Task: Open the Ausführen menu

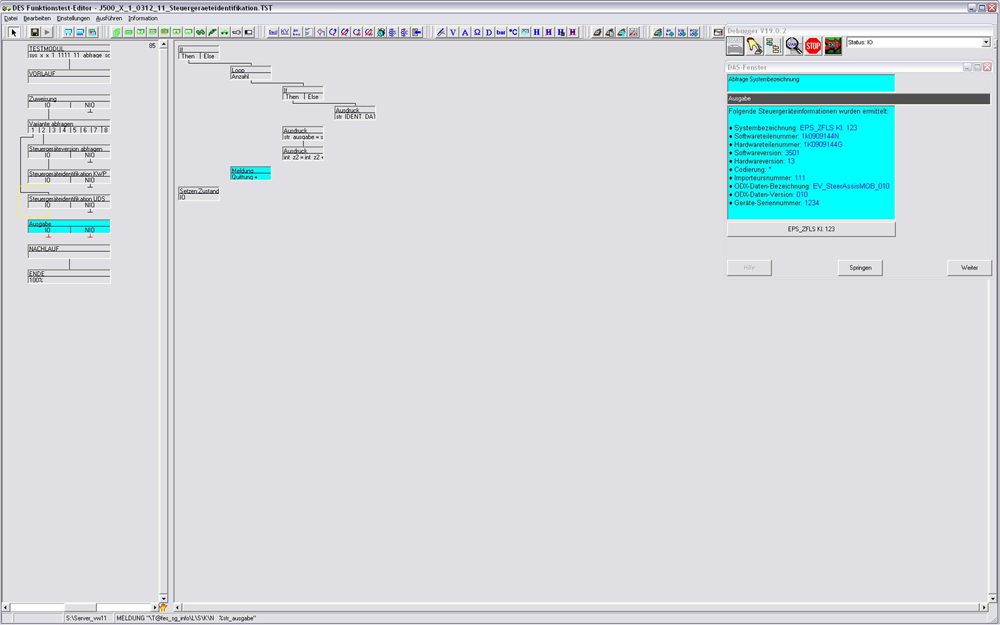Action: (109, 18)
